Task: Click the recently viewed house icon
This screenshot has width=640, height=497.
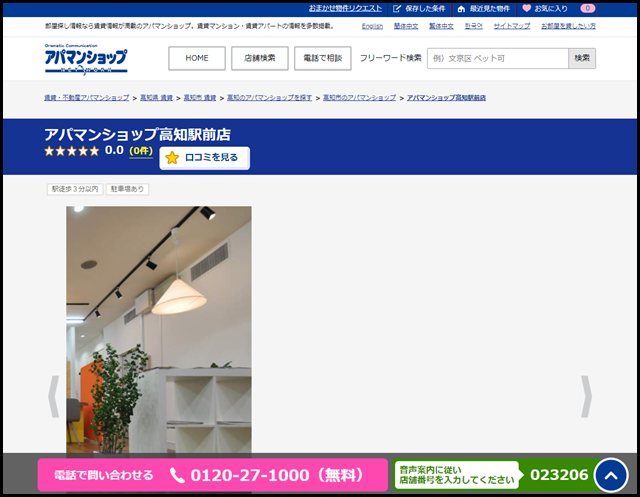Action: [x=461, y=9]
